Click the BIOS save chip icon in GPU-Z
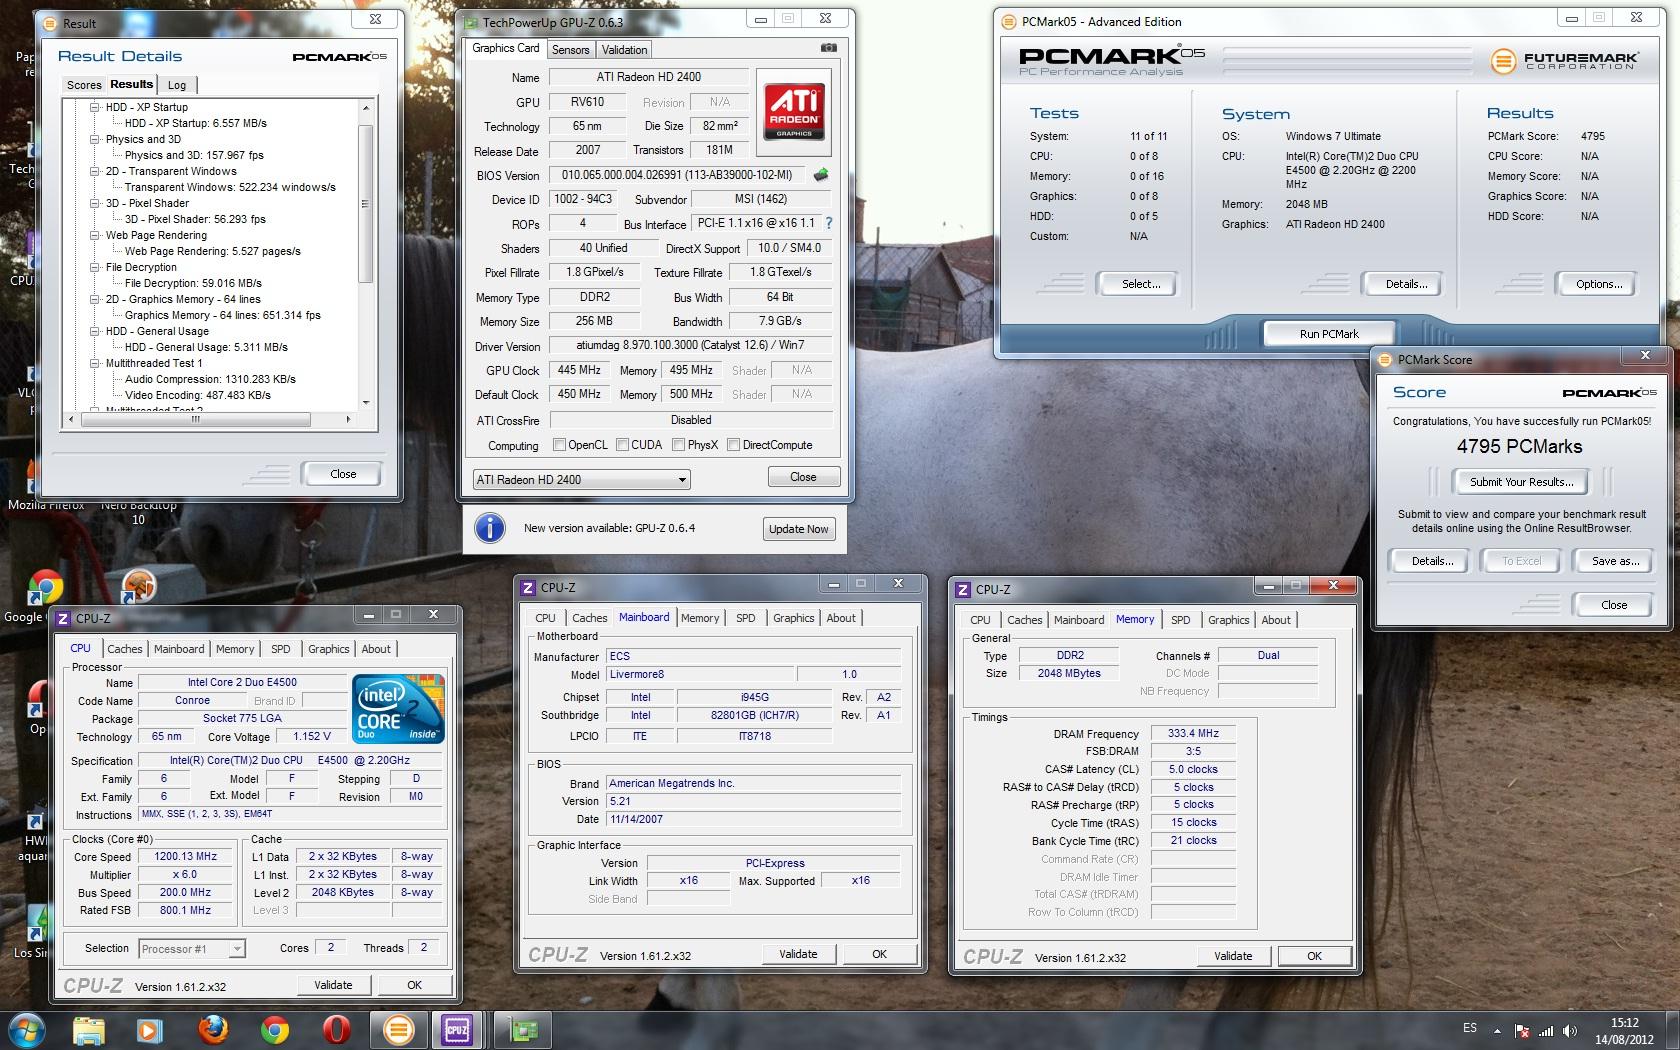 [x=821, y=175]
